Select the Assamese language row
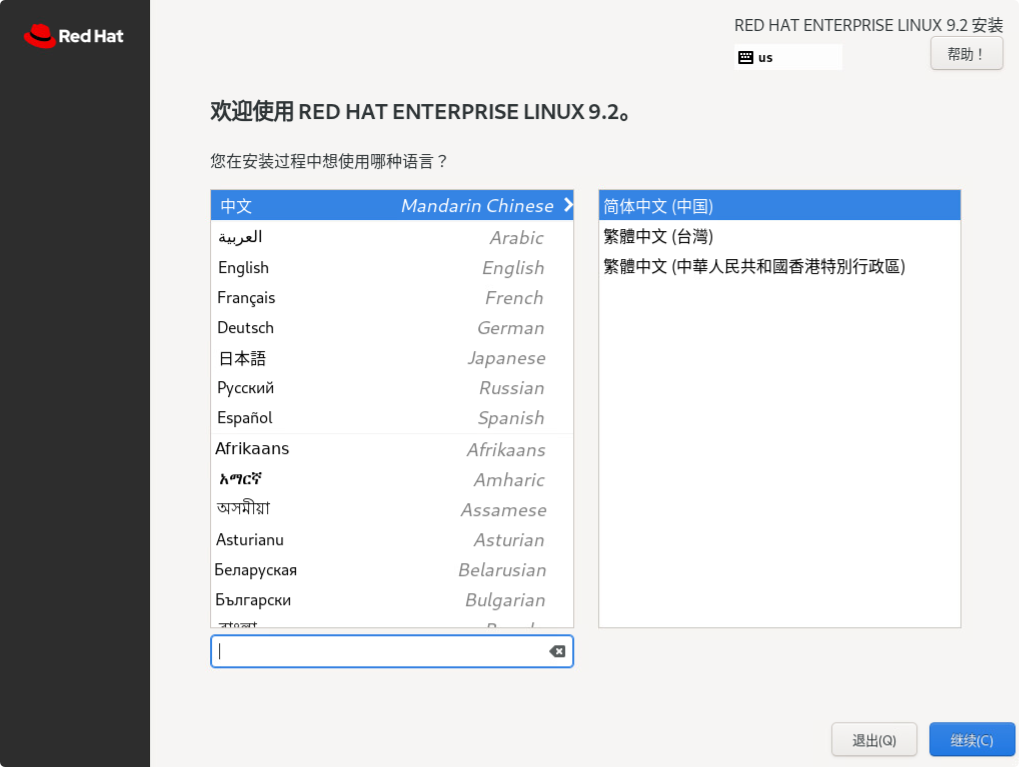The image size is (1019, 767). point(392,509)
